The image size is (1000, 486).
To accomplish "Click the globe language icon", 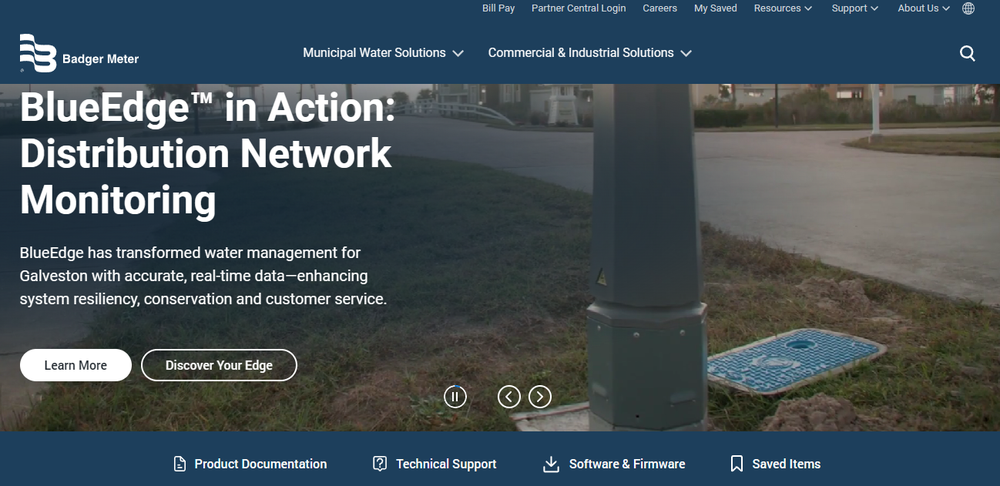I will pyautogui.click(x=968, y=8).
